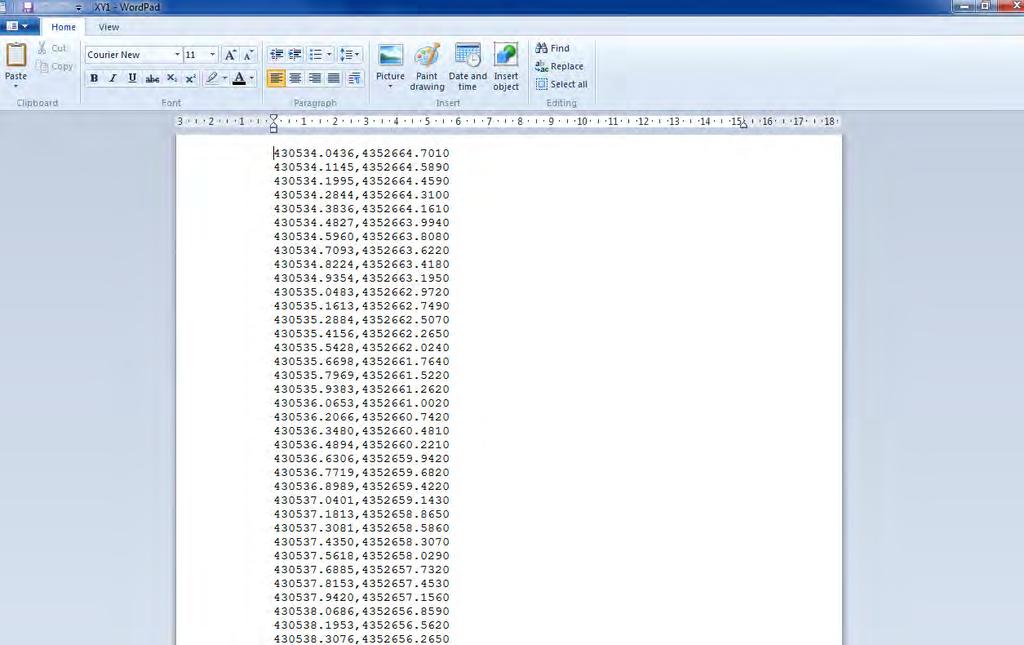The width and height of the screenshot is (1024, 645).
Task: Click Replace in Editing group
Action: tap(559, 67)
